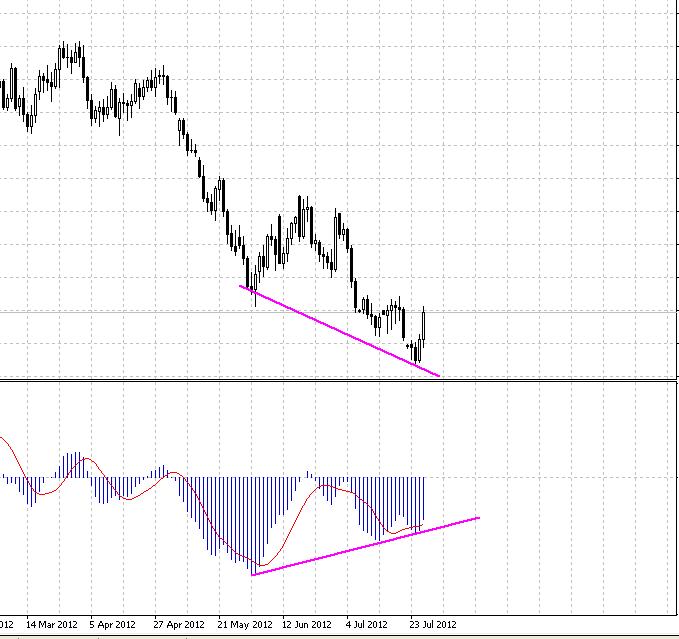Click the 4 Jul 2012 date label
Screen dimensions: 679x639
(x=366, y=625)
